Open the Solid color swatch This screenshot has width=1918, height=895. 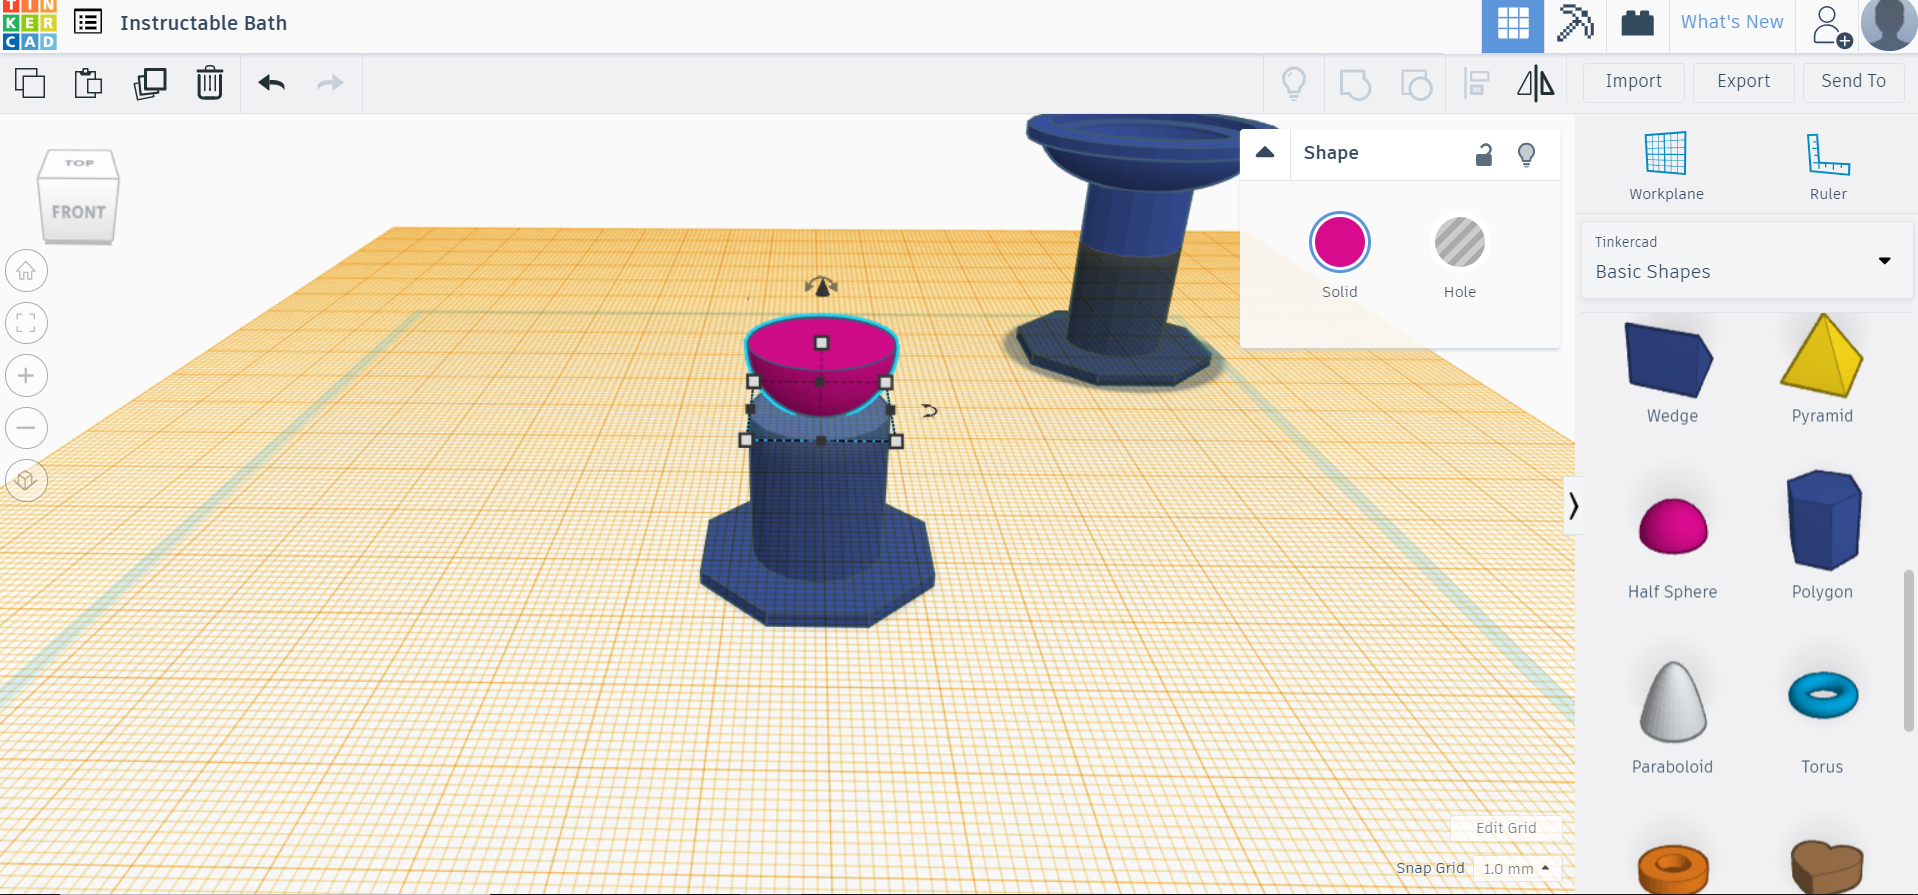1339,242
